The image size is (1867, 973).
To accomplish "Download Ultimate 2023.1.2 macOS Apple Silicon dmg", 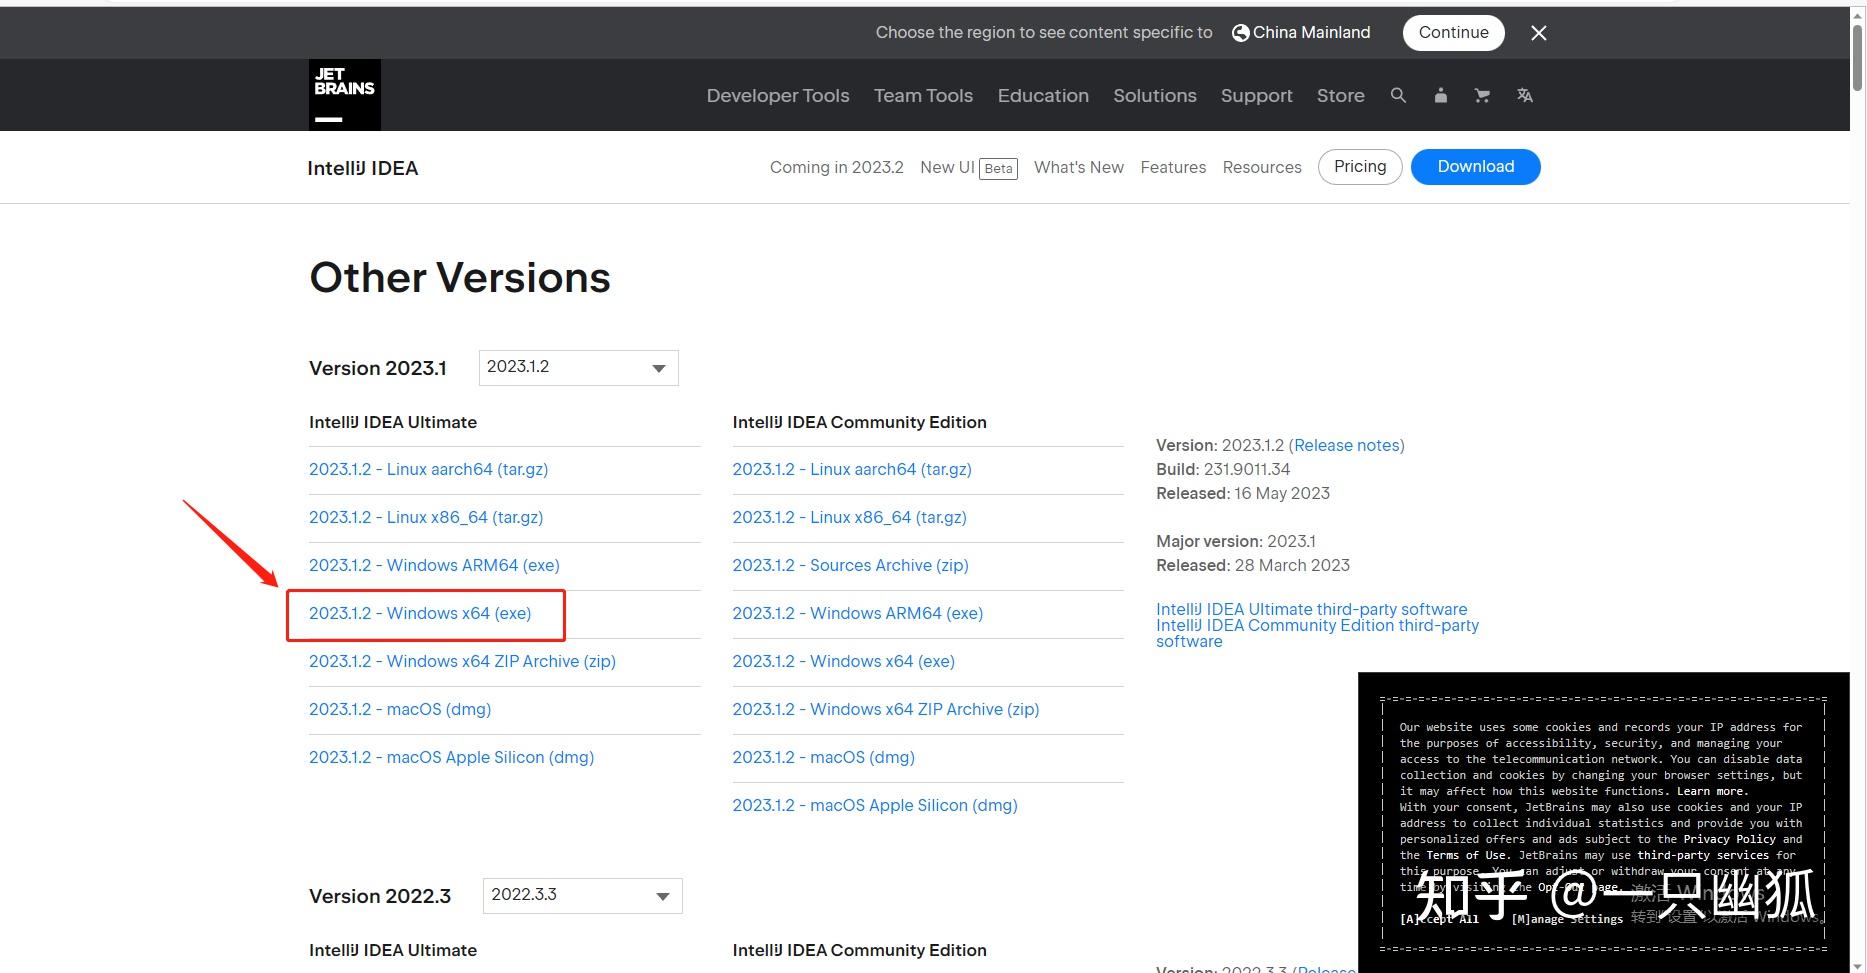I will [x=451, y=757].
